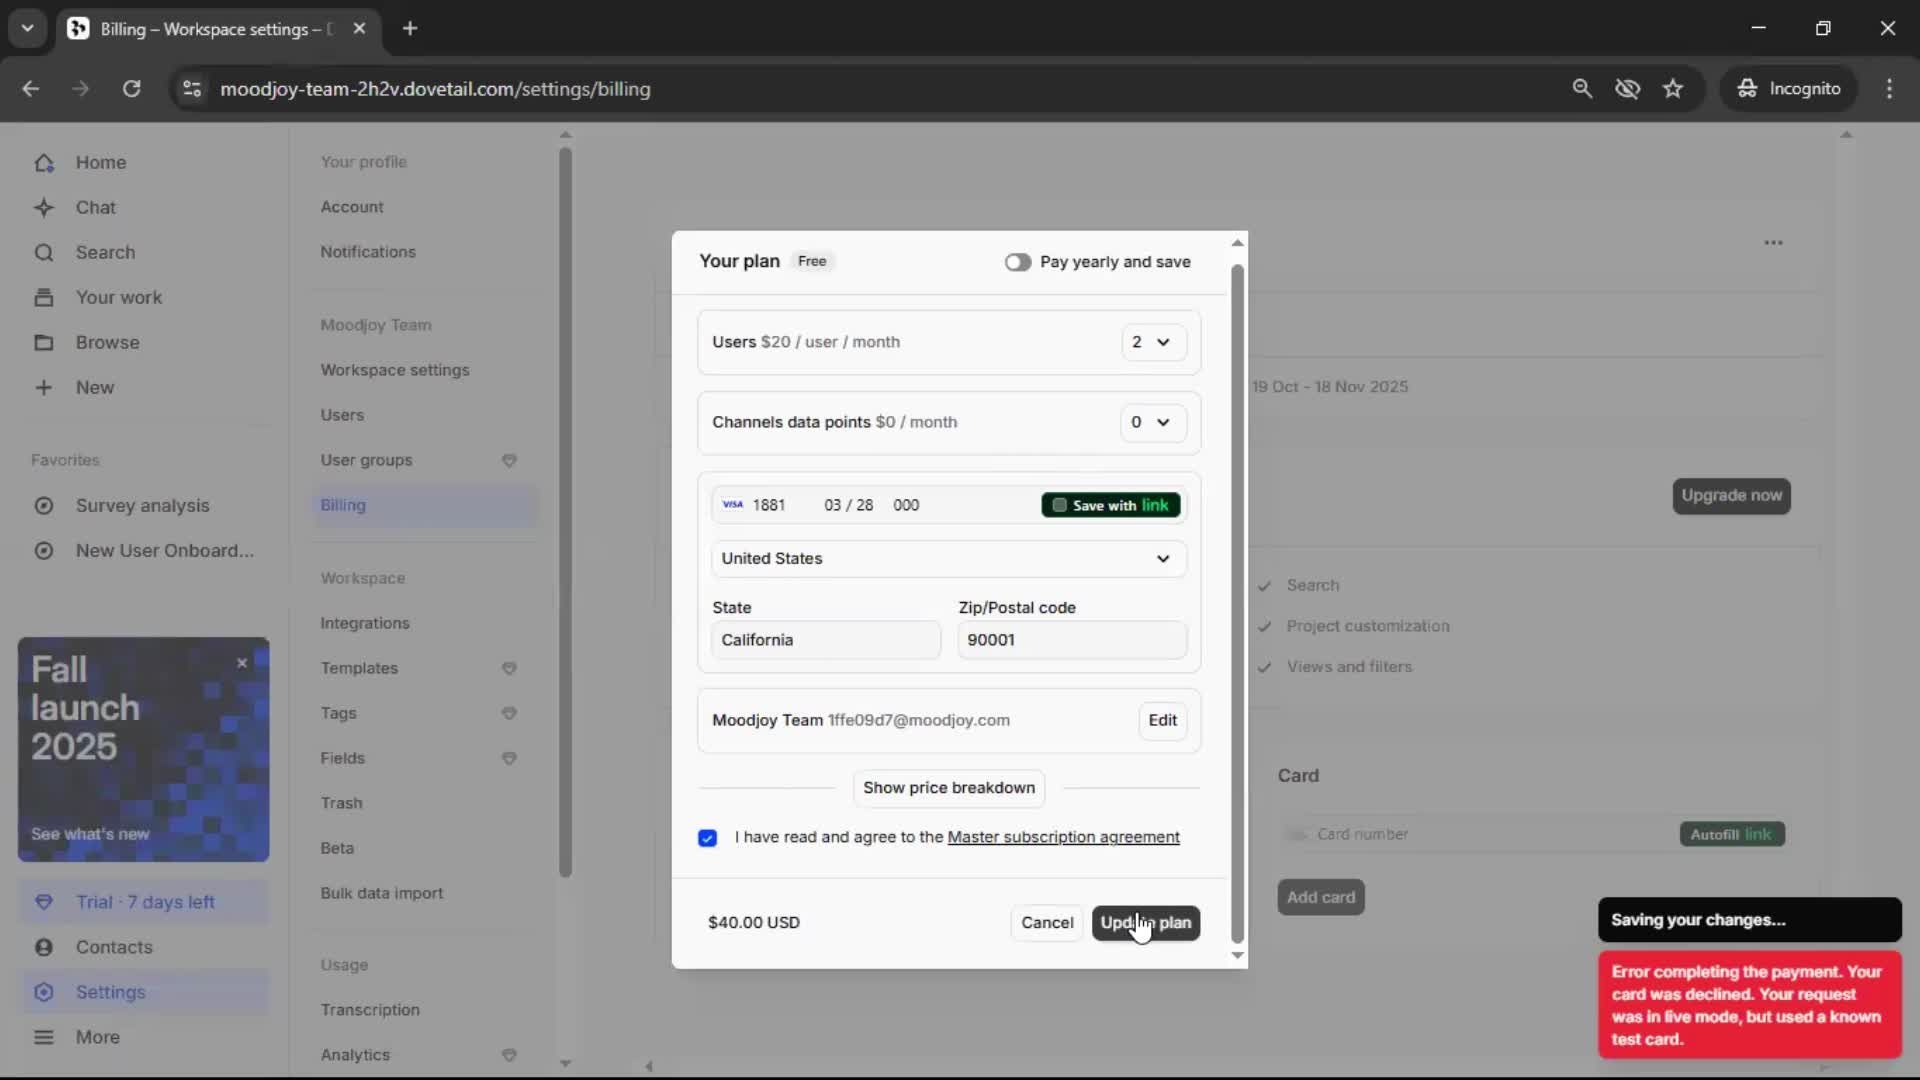Open the Master subscription agreement link

tap(1064, 838)
